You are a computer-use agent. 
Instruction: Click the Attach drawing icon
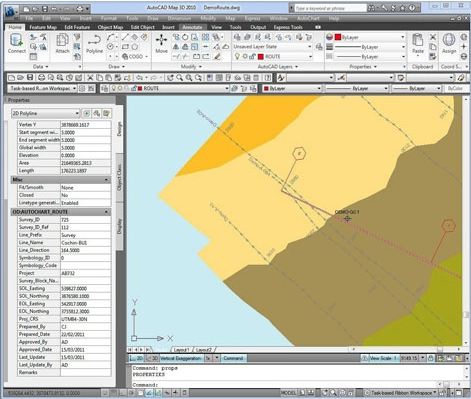62,44
